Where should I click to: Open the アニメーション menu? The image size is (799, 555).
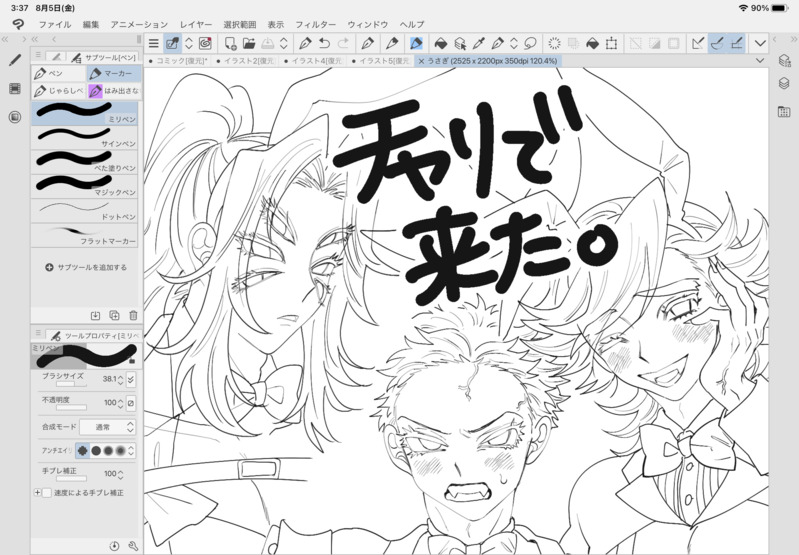[x=139, y=24]
